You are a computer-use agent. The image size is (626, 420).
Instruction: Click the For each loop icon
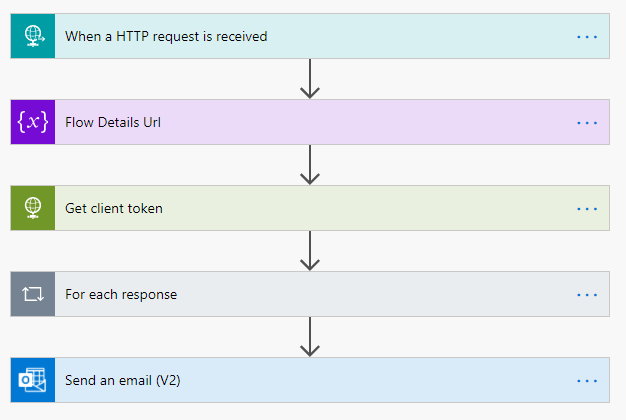(33, 295)
